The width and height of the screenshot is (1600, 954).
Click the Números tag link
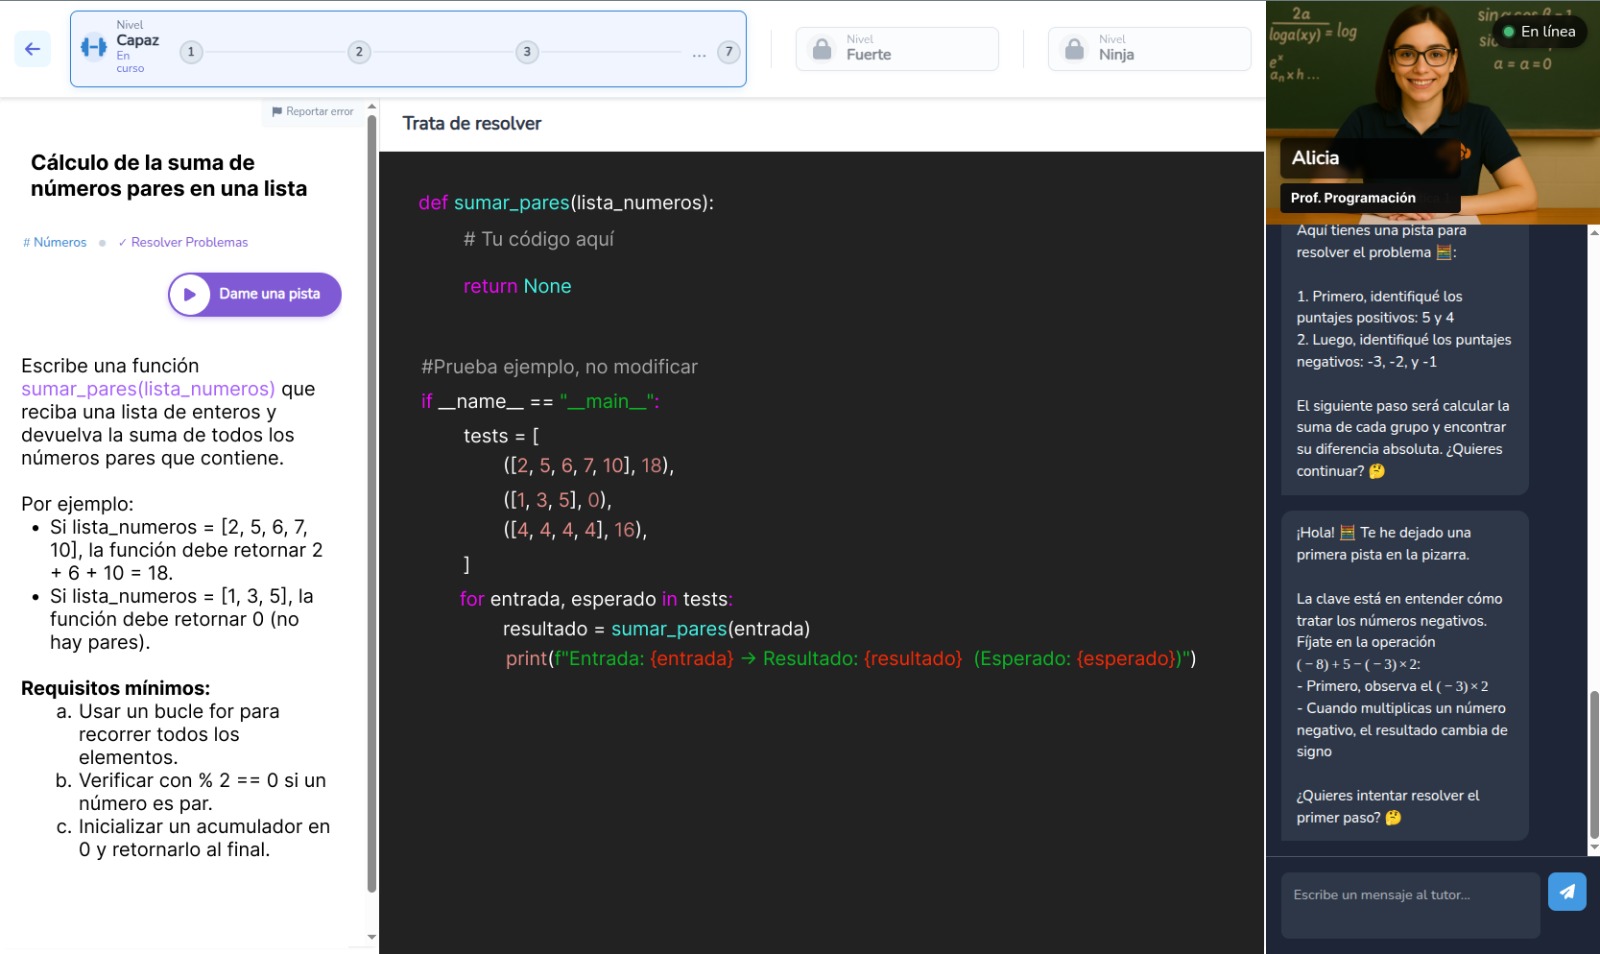(x=55, y=242)
